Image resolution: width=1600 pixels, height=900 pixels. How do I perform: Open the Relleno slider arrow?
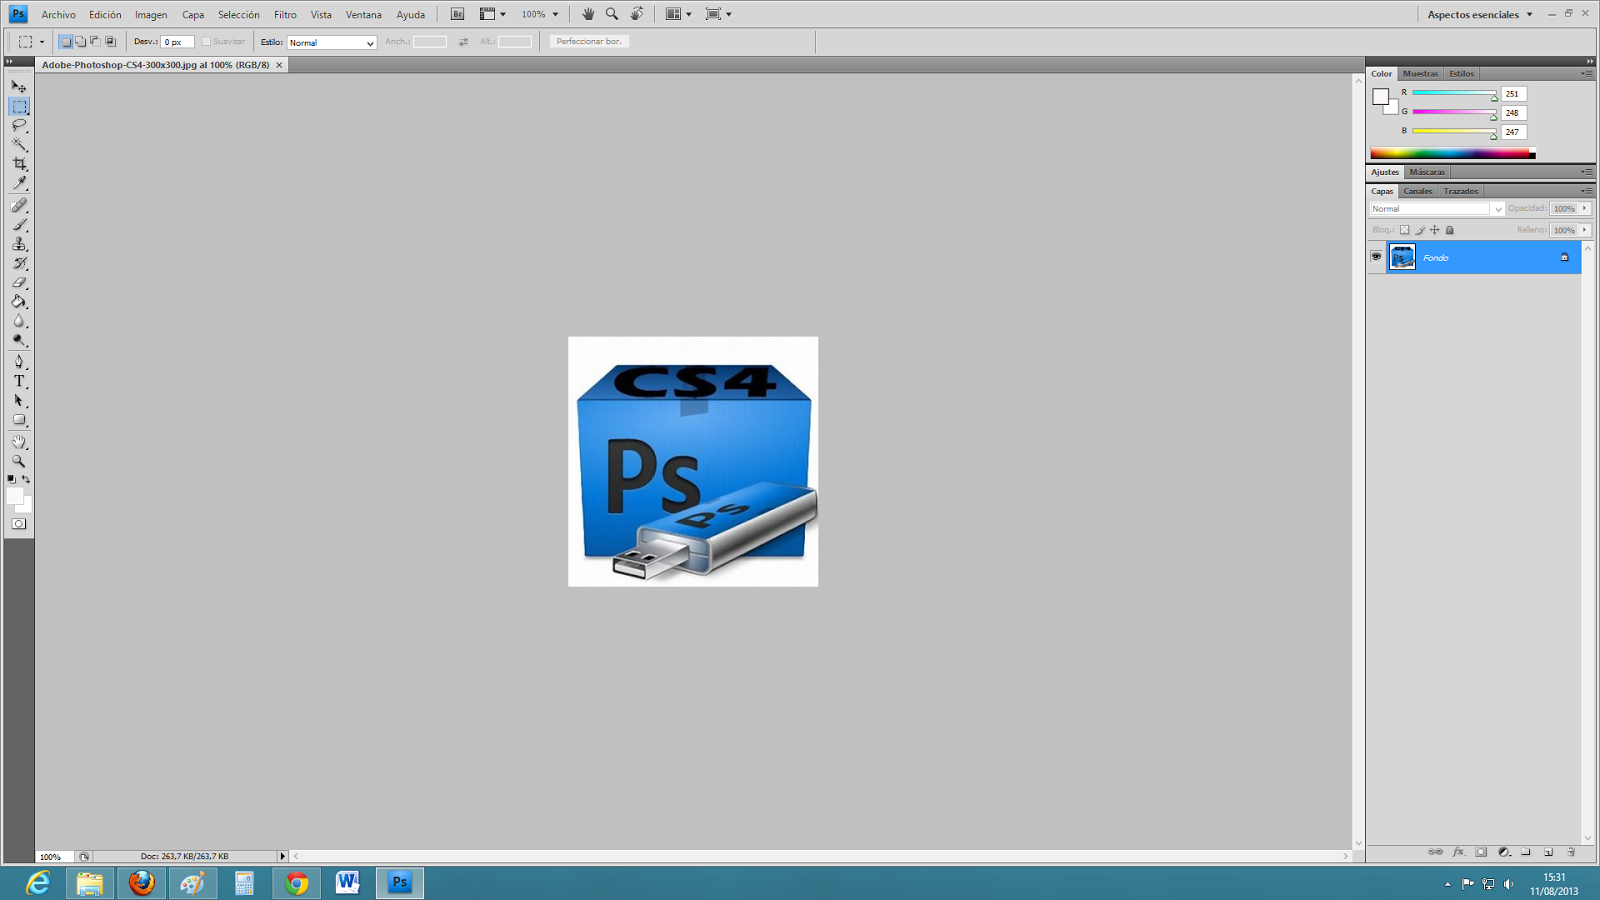[x=1585, y=230]
